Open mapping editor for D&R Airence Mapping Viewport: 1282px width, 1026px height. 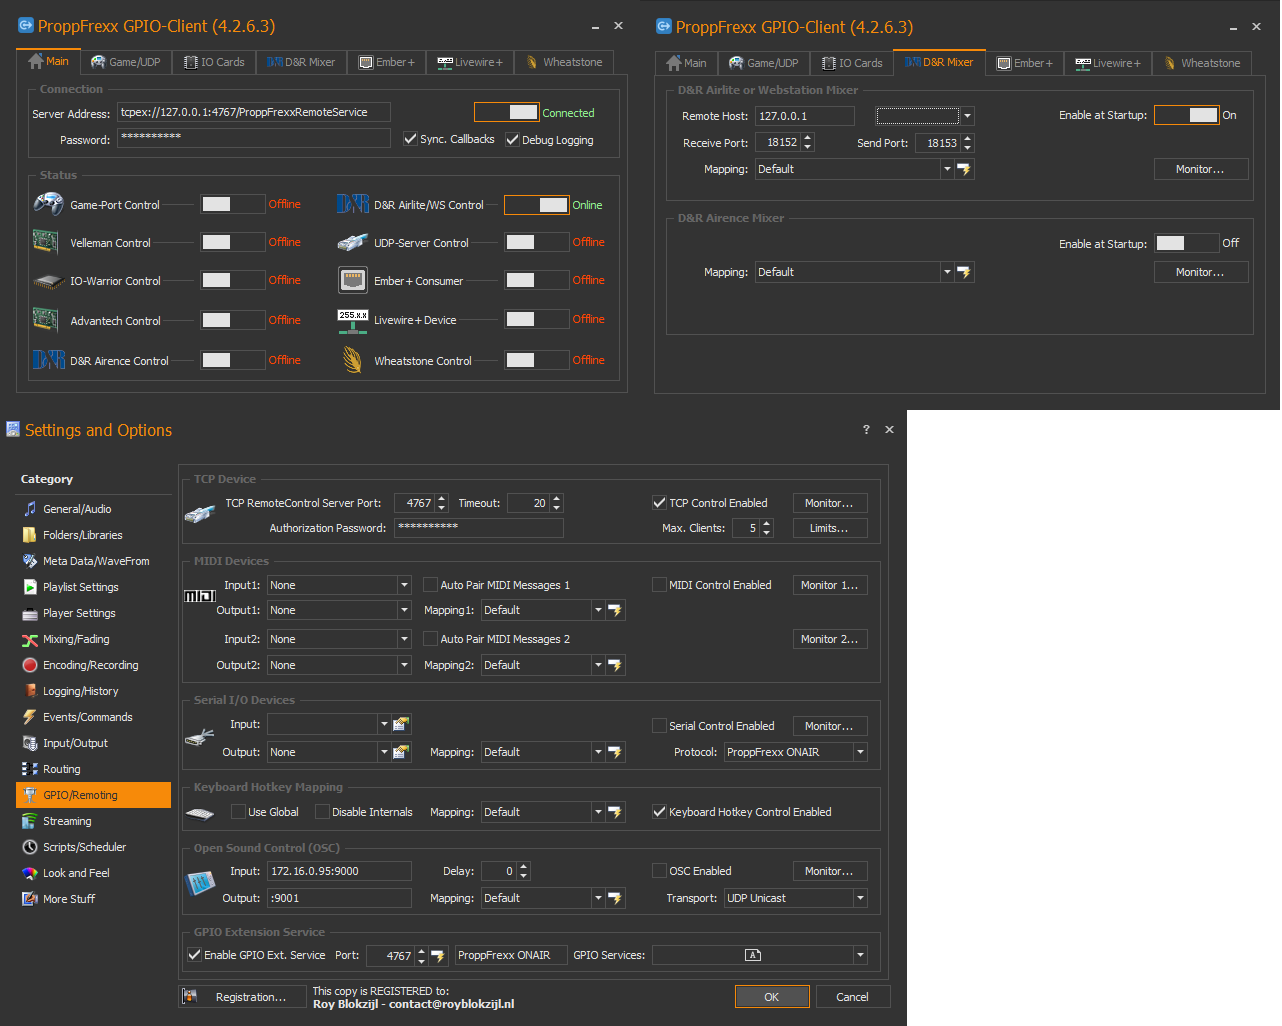pyautogui.click(x=964, y=272)
